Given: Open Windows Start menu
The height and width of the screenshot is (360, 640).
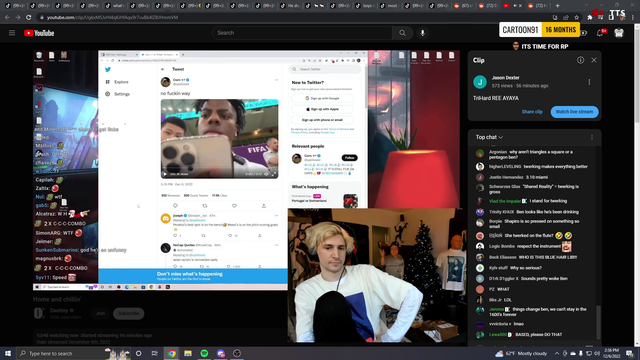Looking at the screenshot, I should point(8,353).
